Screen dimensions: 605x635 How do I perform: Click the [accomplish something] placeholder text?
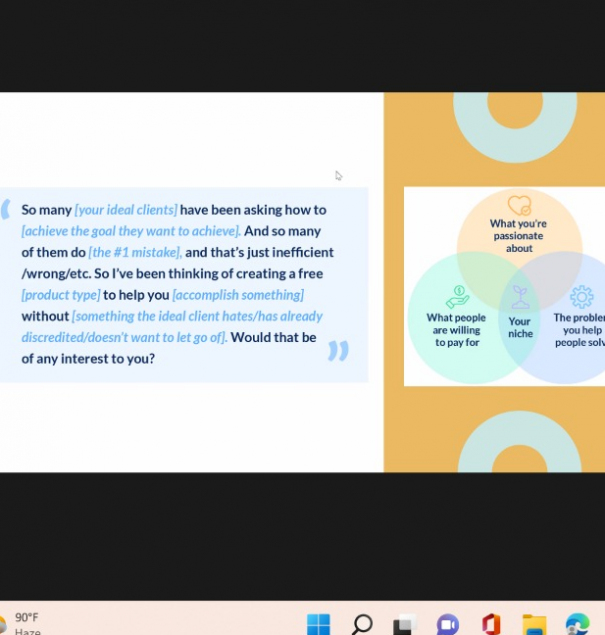click(x=238, y=295)
